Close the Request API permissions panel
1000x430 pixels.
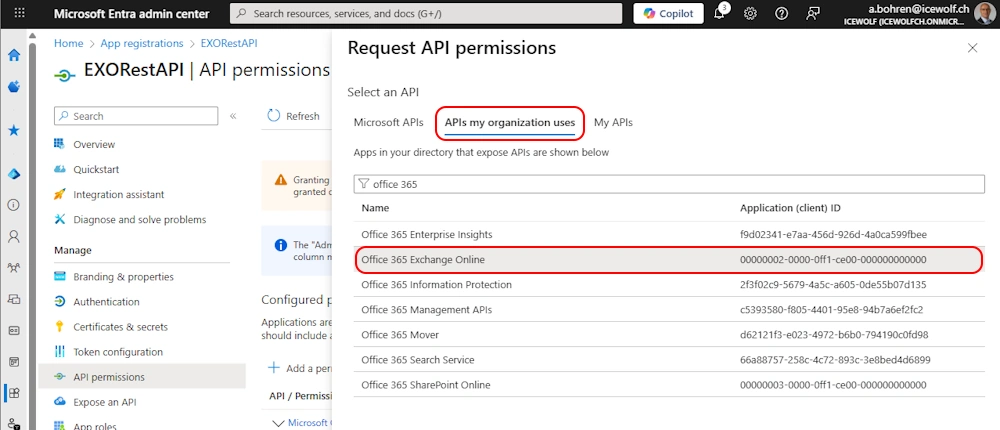[973, 48]
